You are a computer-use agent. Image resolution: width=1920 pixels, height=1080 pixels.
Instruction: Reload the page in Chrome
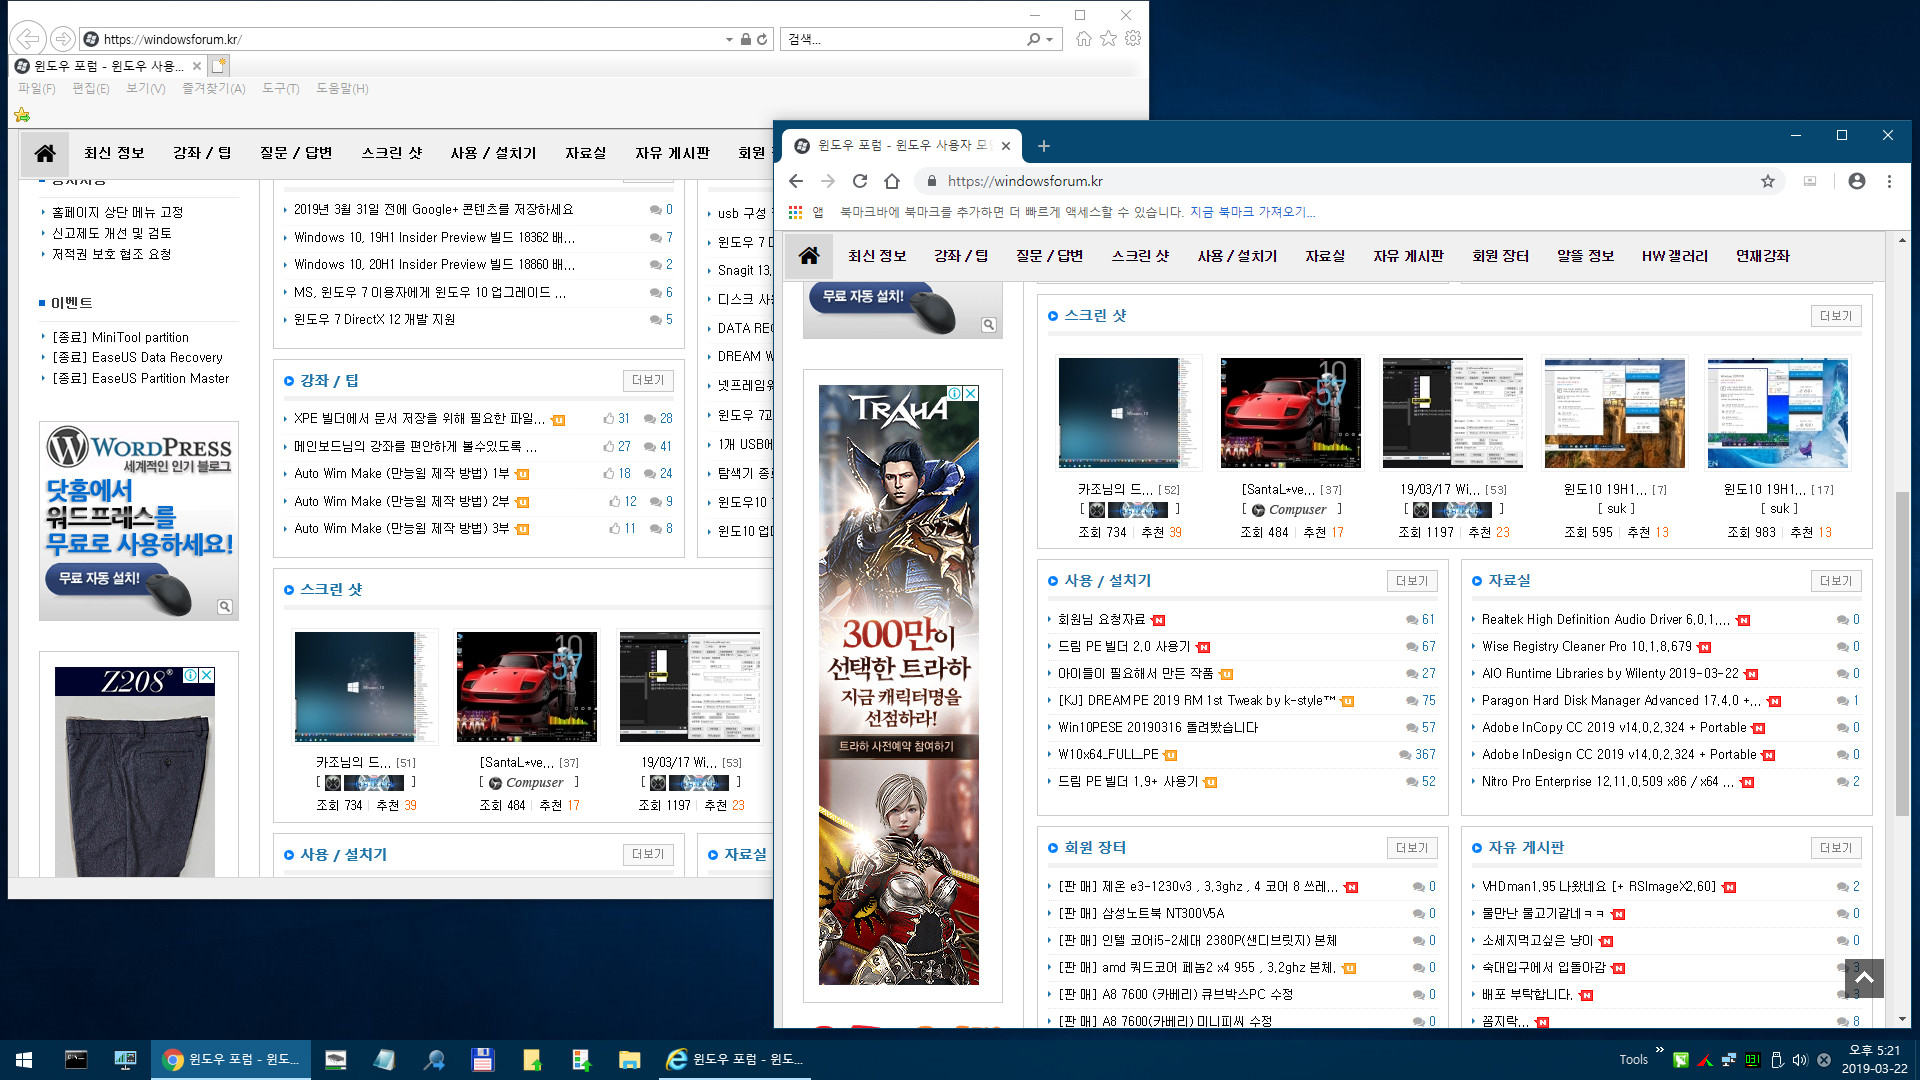click(x=860, y=181)
